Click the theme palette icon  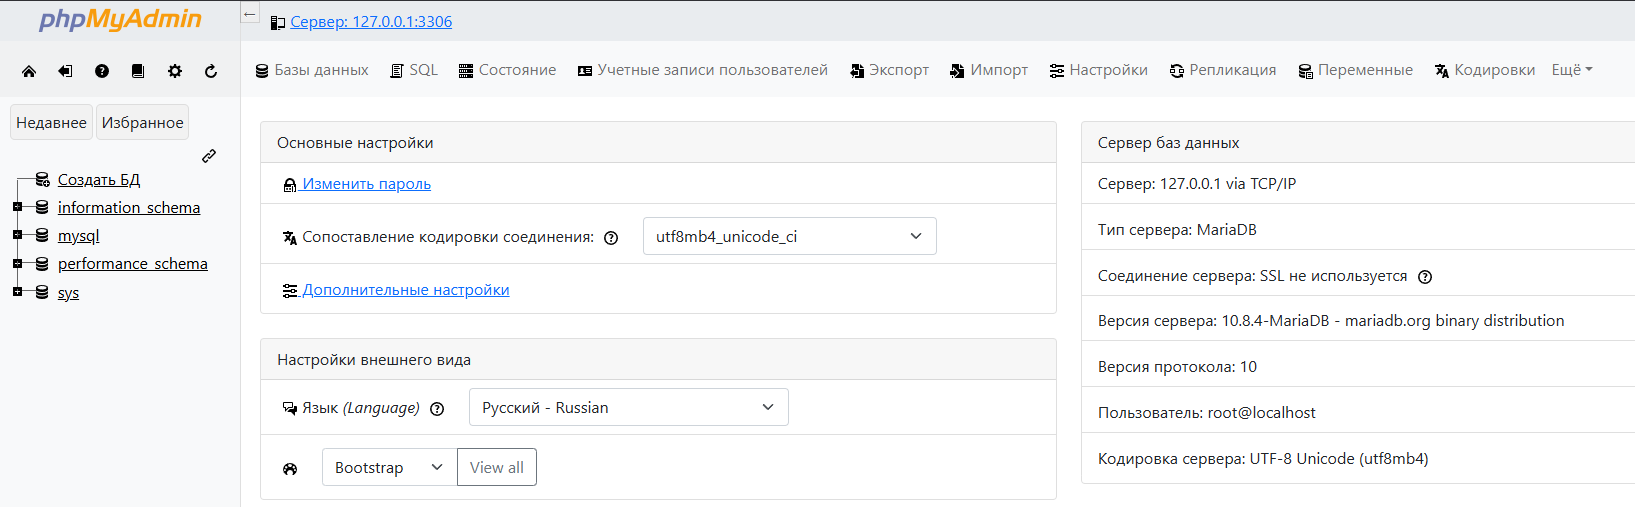click(290, 468)
